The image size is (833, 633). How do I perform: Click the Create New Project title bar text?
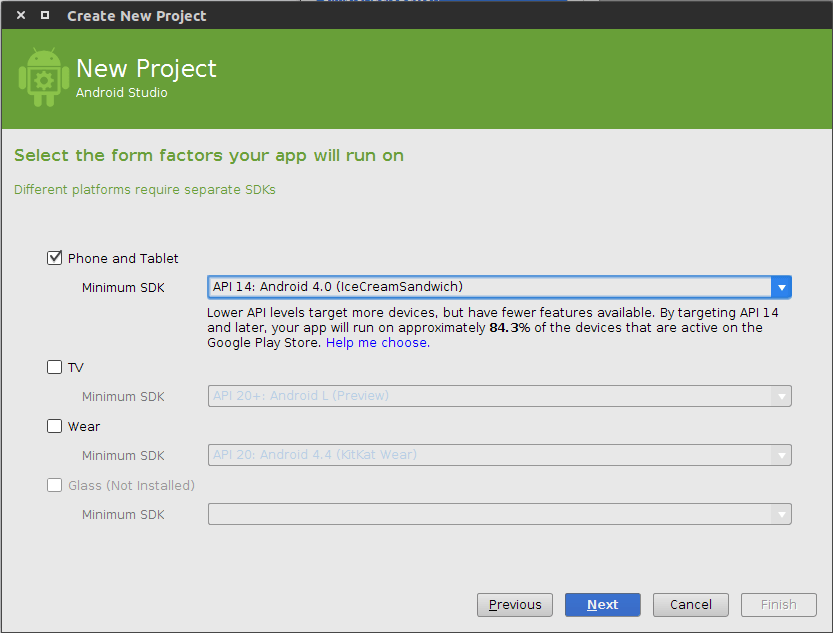click(137, 16)
